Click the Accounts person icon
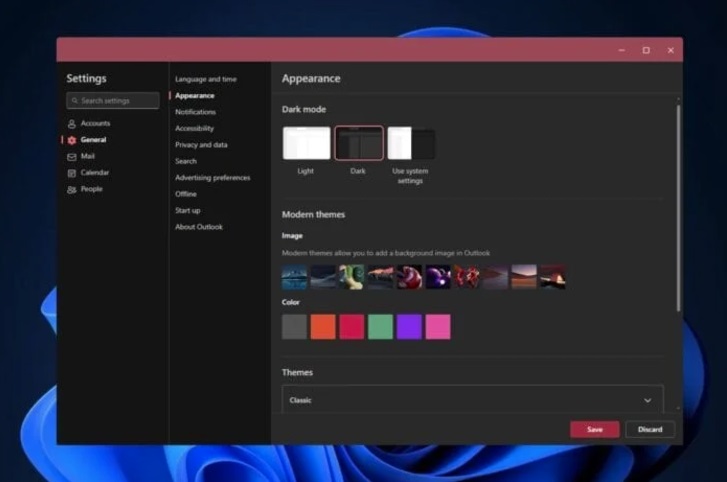The image size is (727, 482). point(71,124)
